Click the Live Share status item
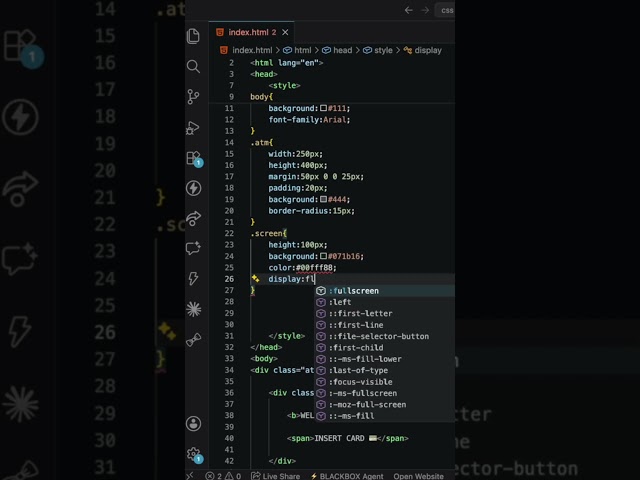 275,476
